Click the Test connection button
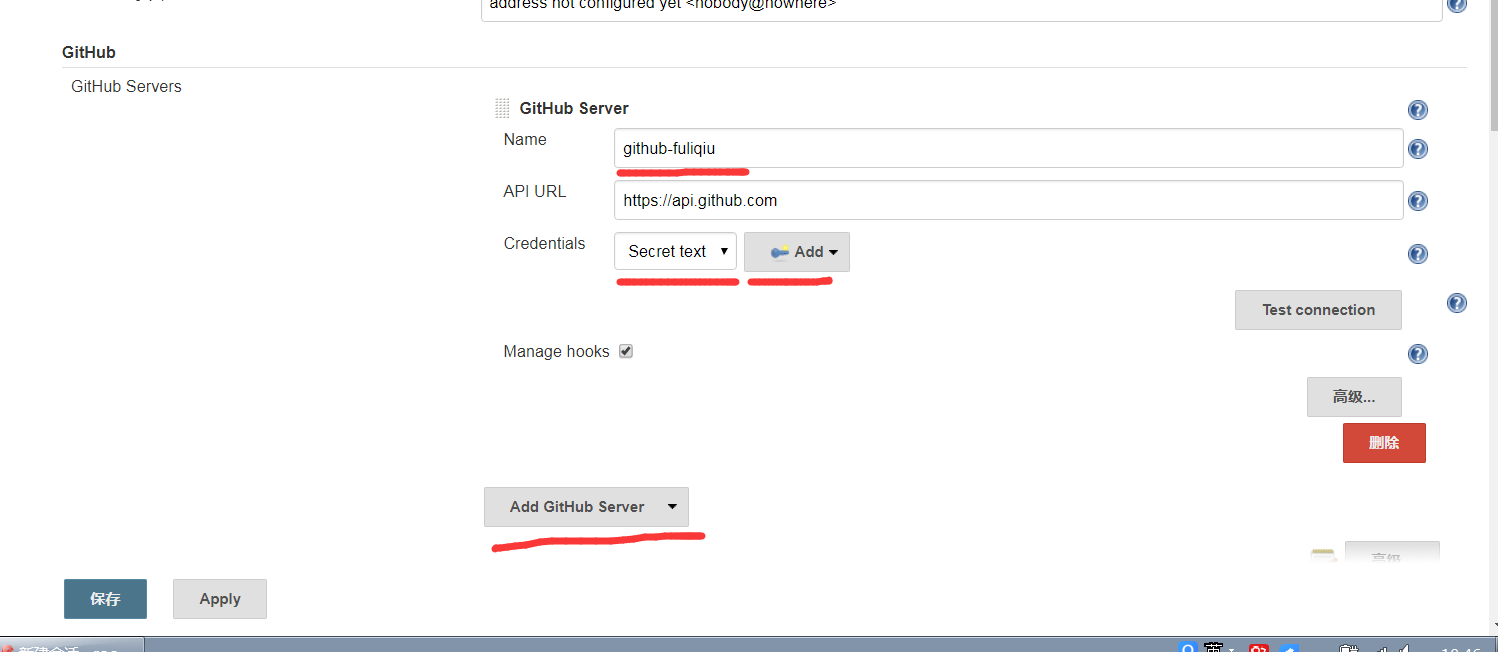Screen dimensions: 1498x652 click(1318, 310)
